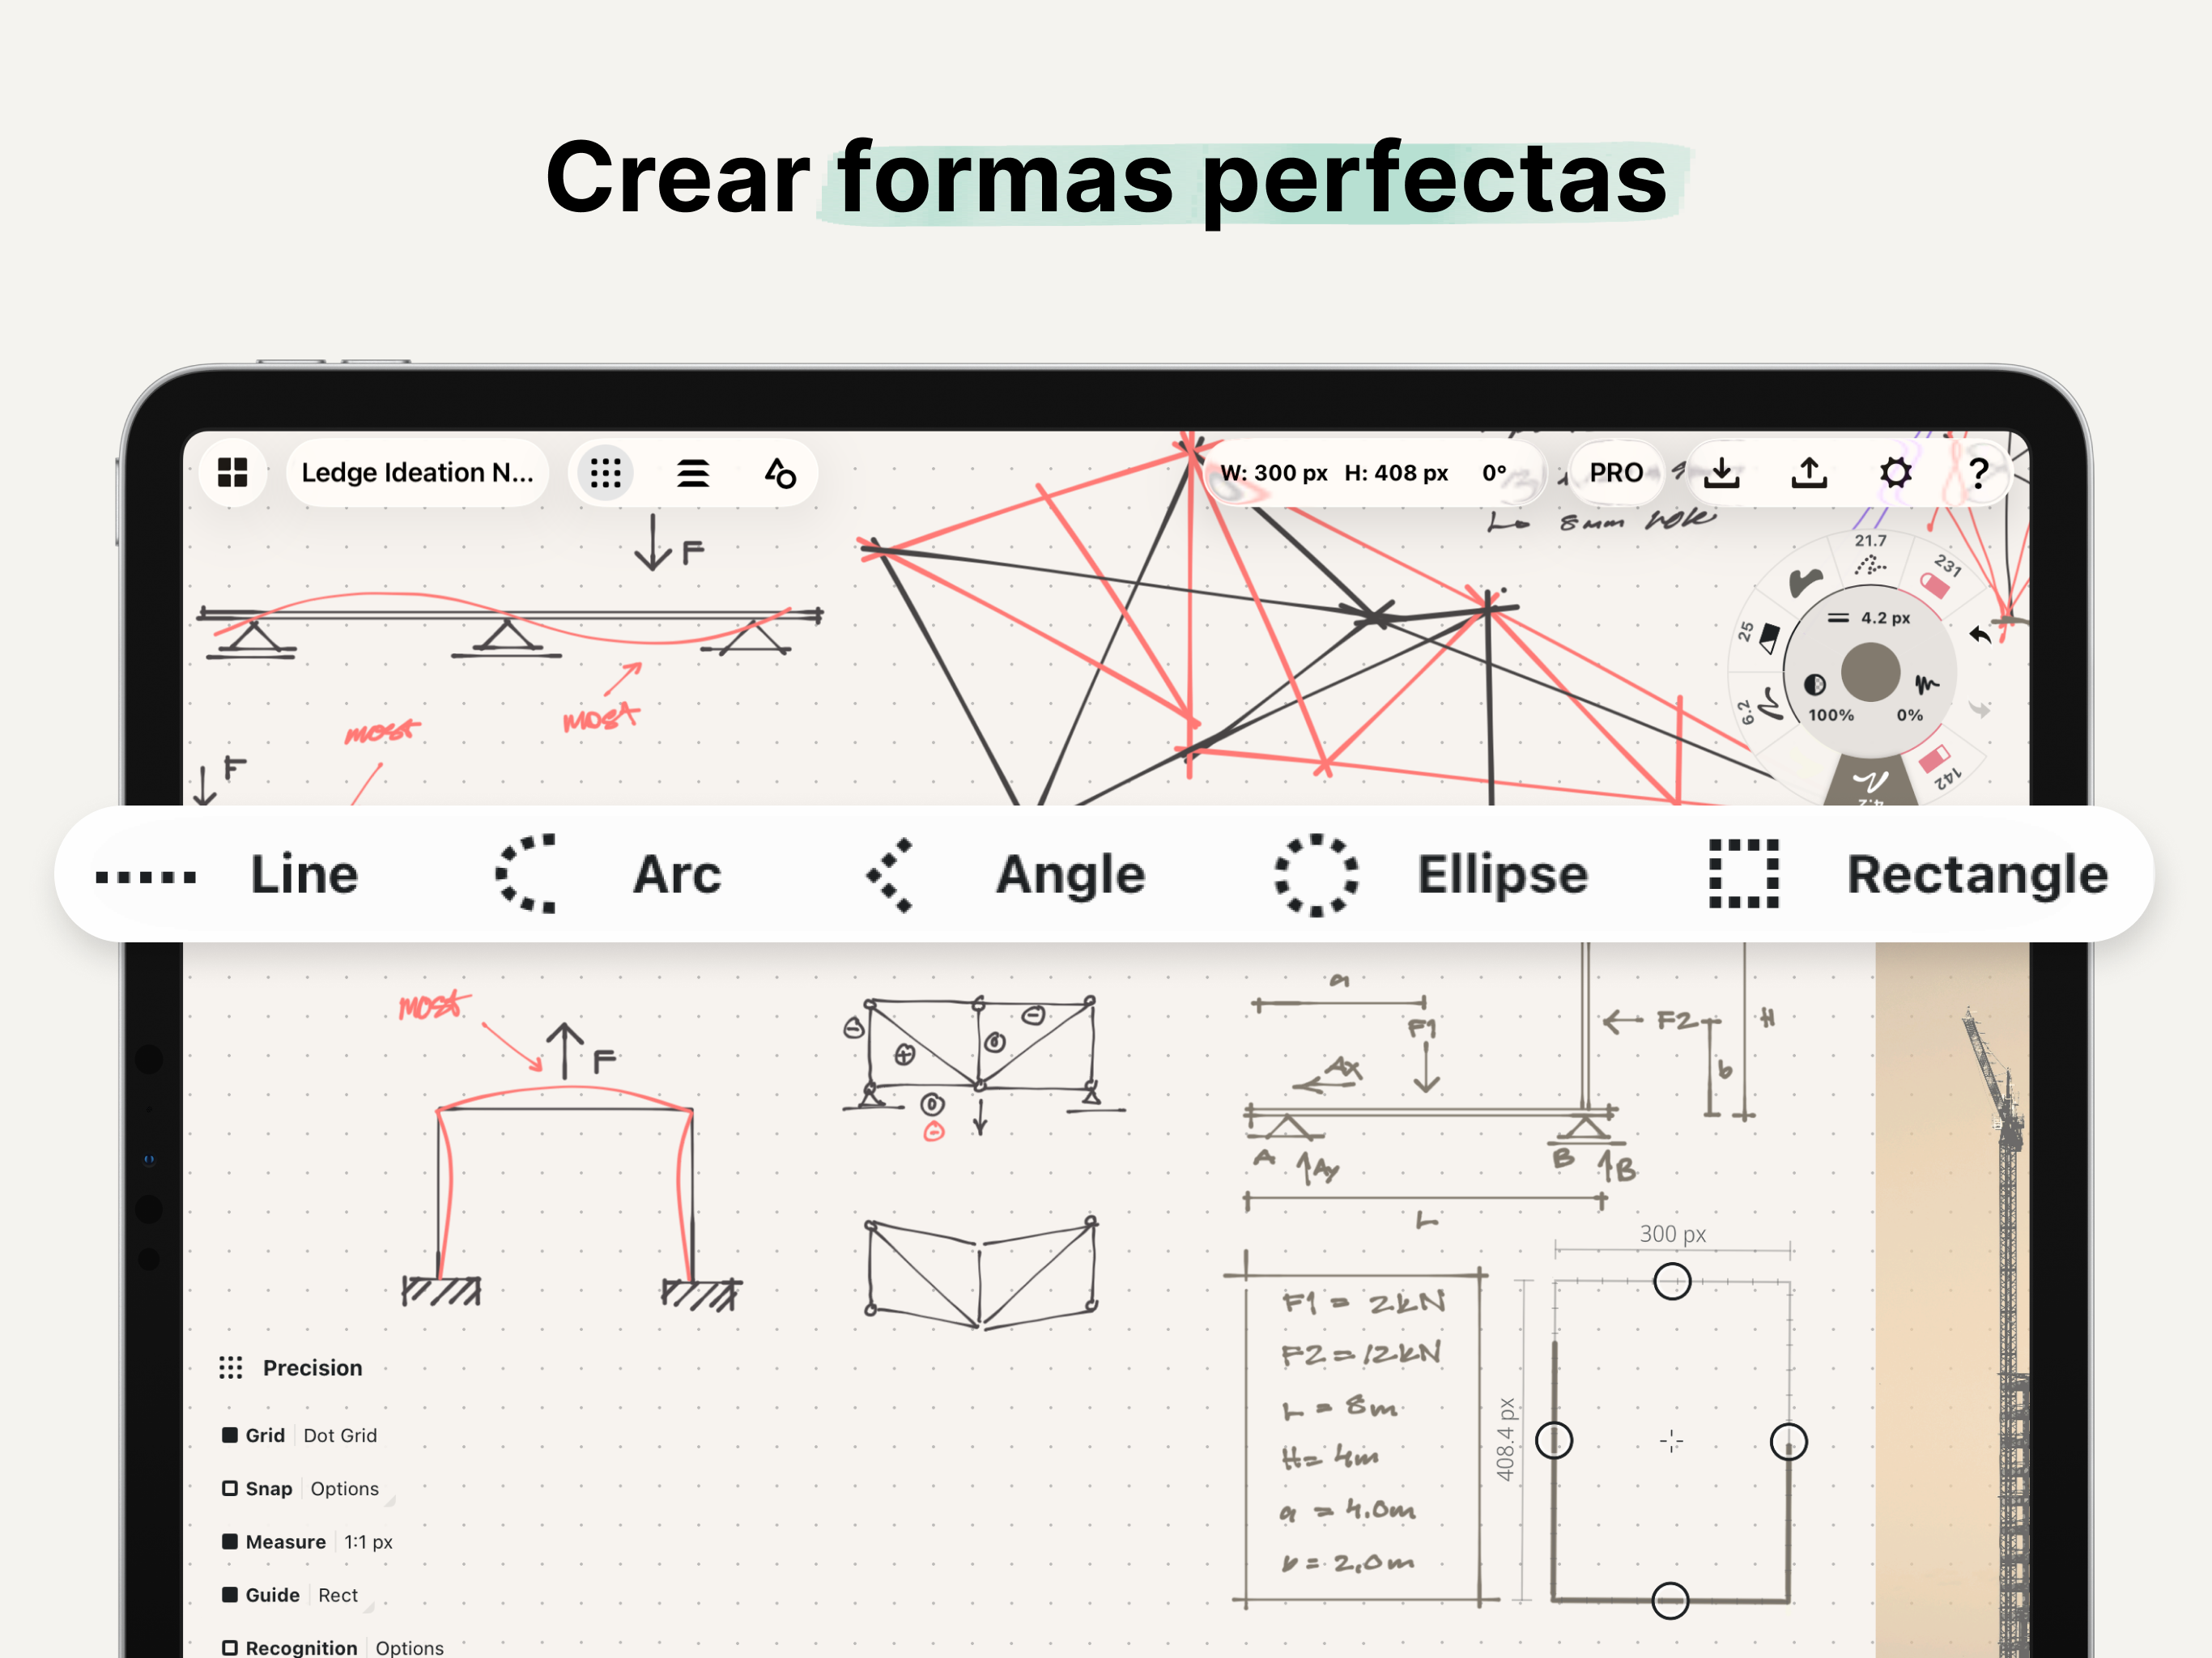Open the Layers menu icon
Screen dimensions: 2212x1658
click(692, 472)
